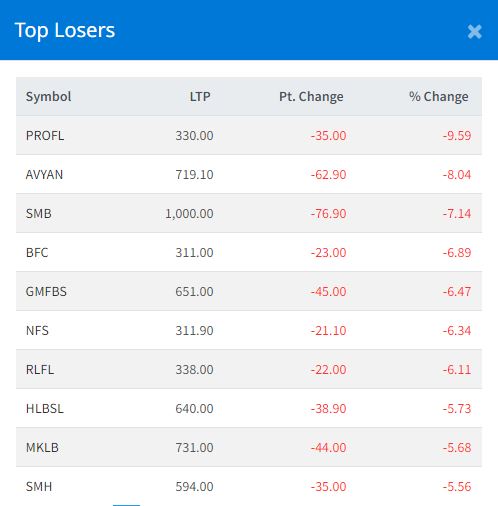Select the GMFBS symbol
Image resolution: width=498 pixels, height=506 pixels.
click(x=46, y=292)
